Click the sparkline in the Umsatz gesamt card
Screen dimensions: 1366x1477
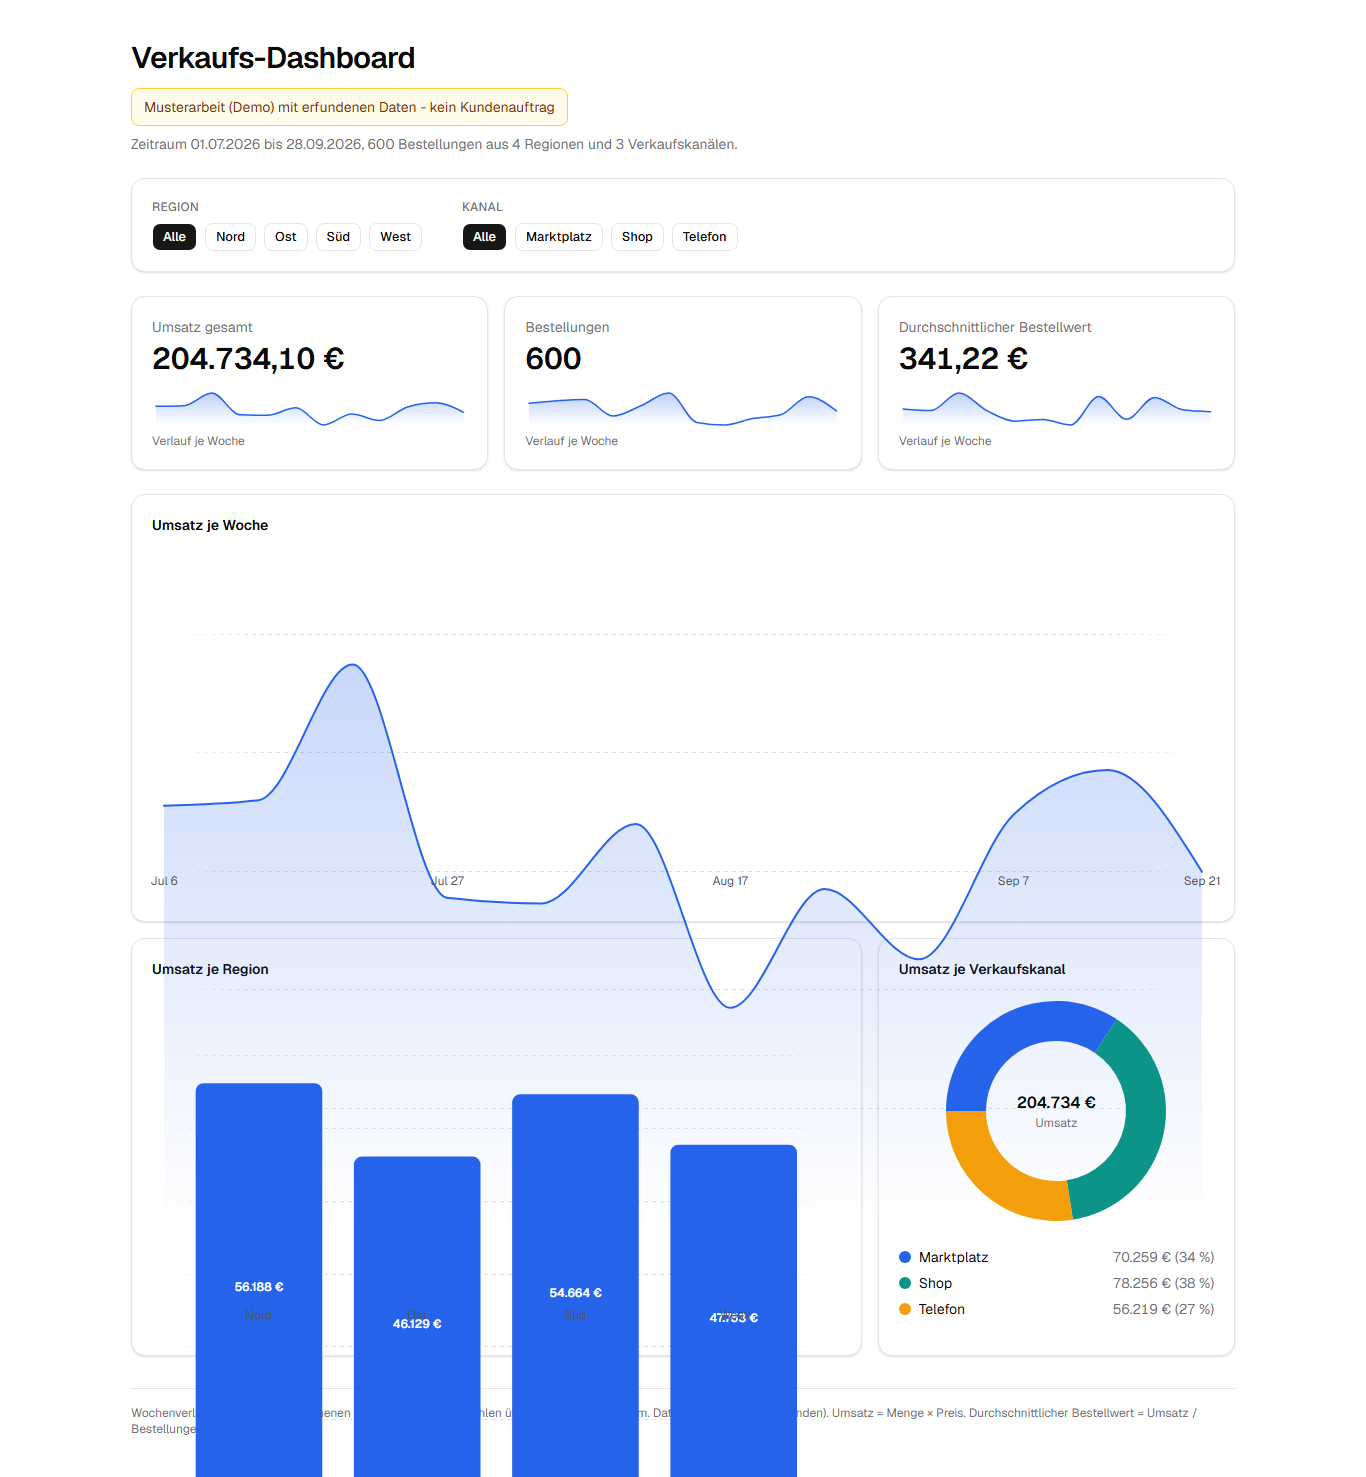(x=310, y=409)
